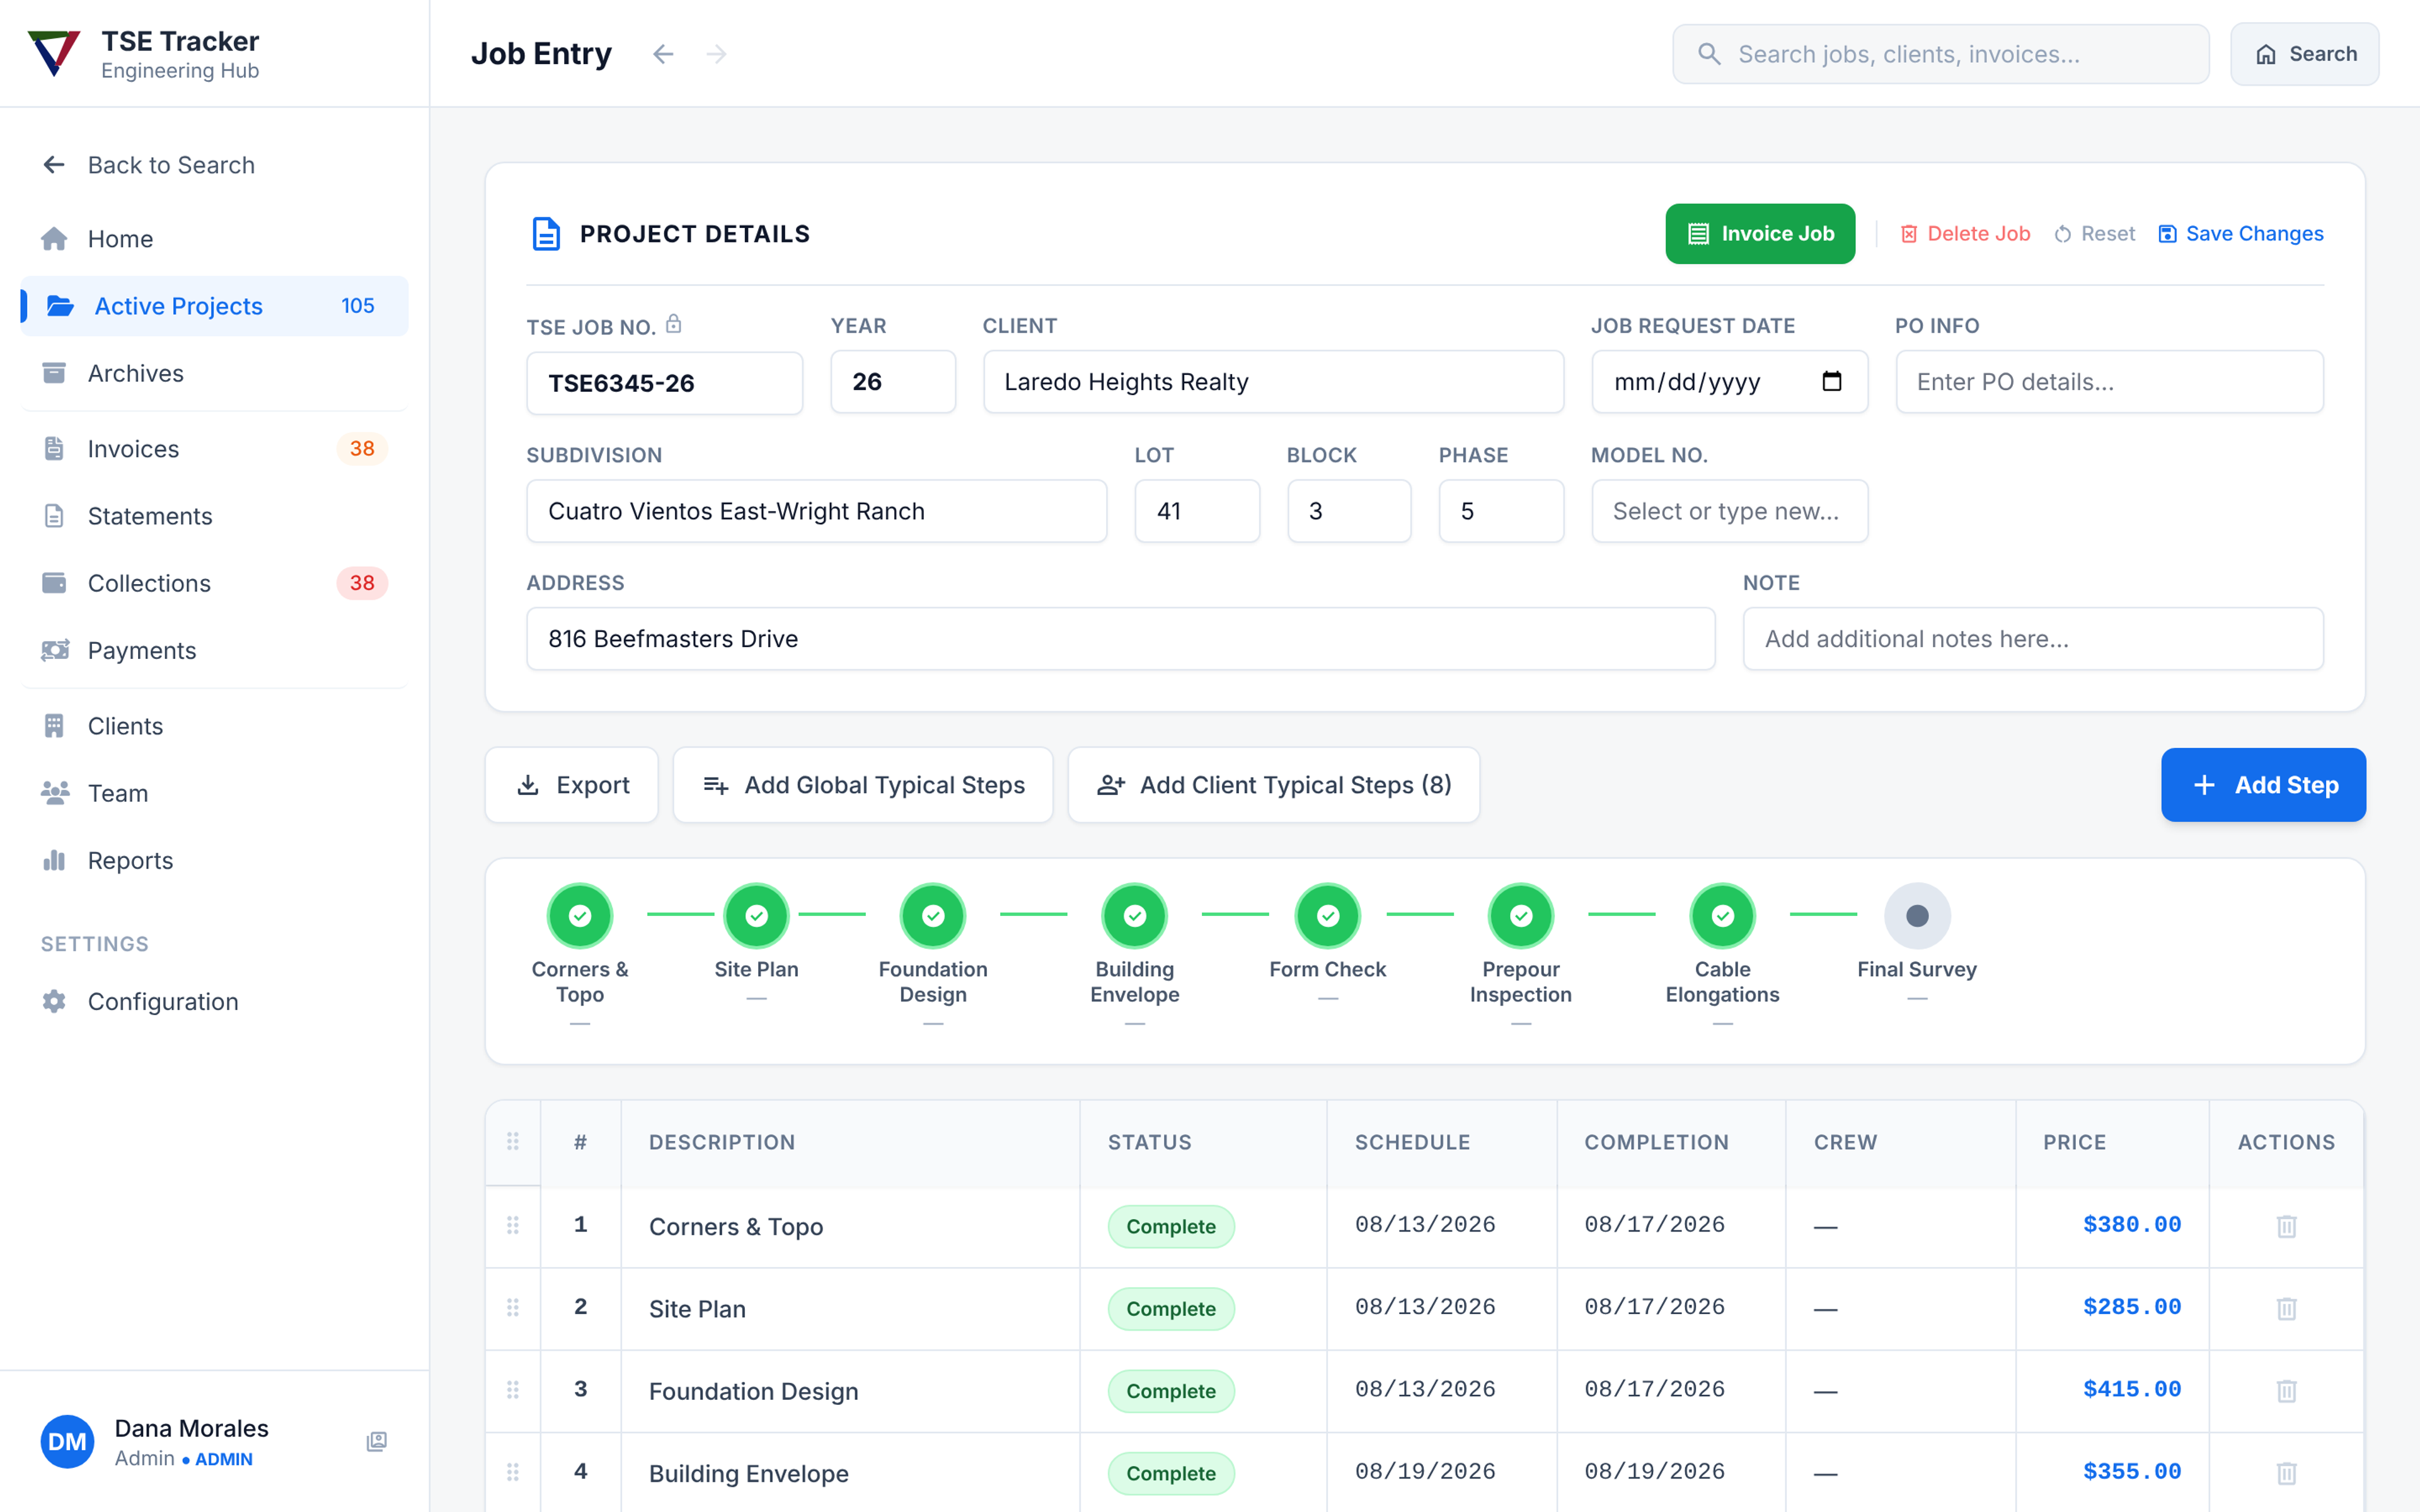Click the Add Step button
Screen dimensions: 2420x1512
click(2263, 785)
